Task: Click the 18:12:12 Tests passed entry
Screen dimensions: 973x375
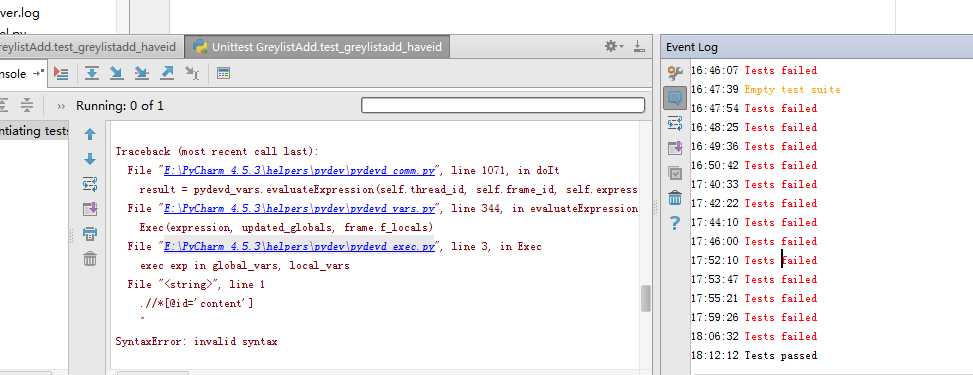Action: 754,355
